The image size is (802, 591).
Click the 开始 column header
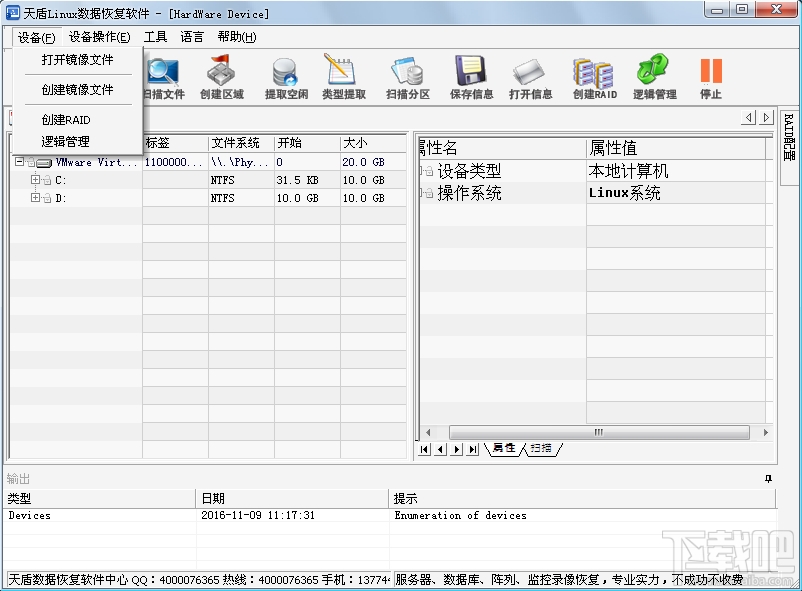pyautogui.click(x=307, y=143)
